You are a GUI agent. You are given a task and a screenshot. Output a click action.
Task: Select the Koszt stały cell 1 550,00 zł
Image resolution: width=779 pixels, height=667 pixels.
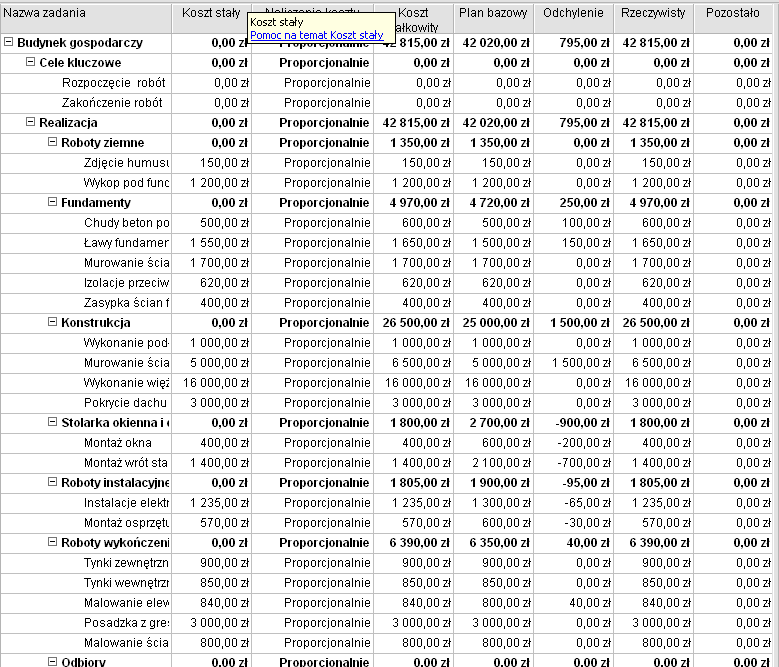(211, 243)
